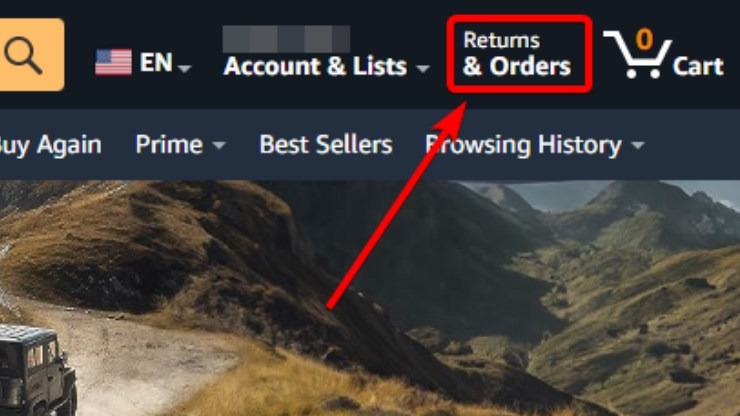Screen dimensions: 740x416
Task: Open the Browsing History link
Action: point(523,145)
